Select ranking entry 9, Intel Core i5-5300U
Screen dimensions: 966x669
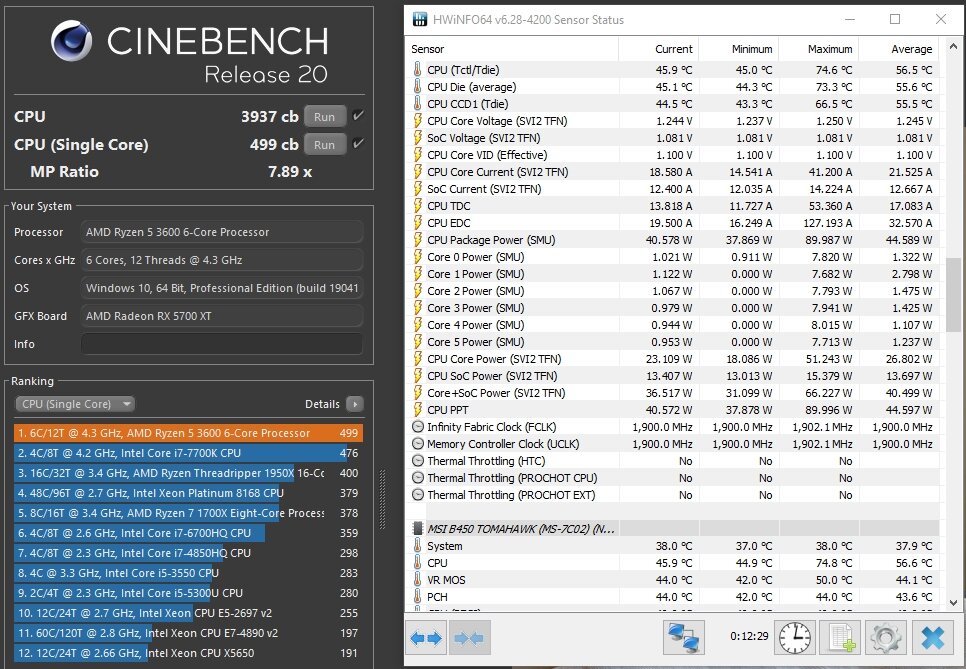click(189, 593)
